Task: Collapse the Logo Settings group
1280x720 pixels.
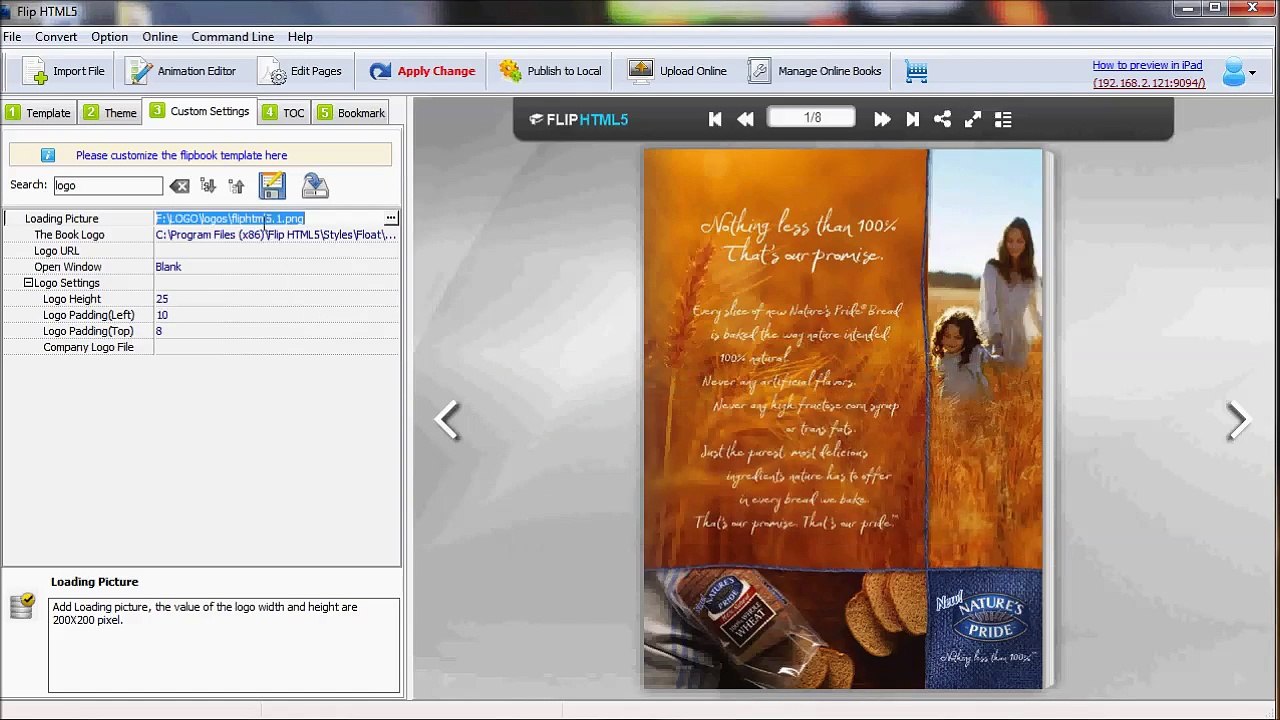Action: (29, 283)
